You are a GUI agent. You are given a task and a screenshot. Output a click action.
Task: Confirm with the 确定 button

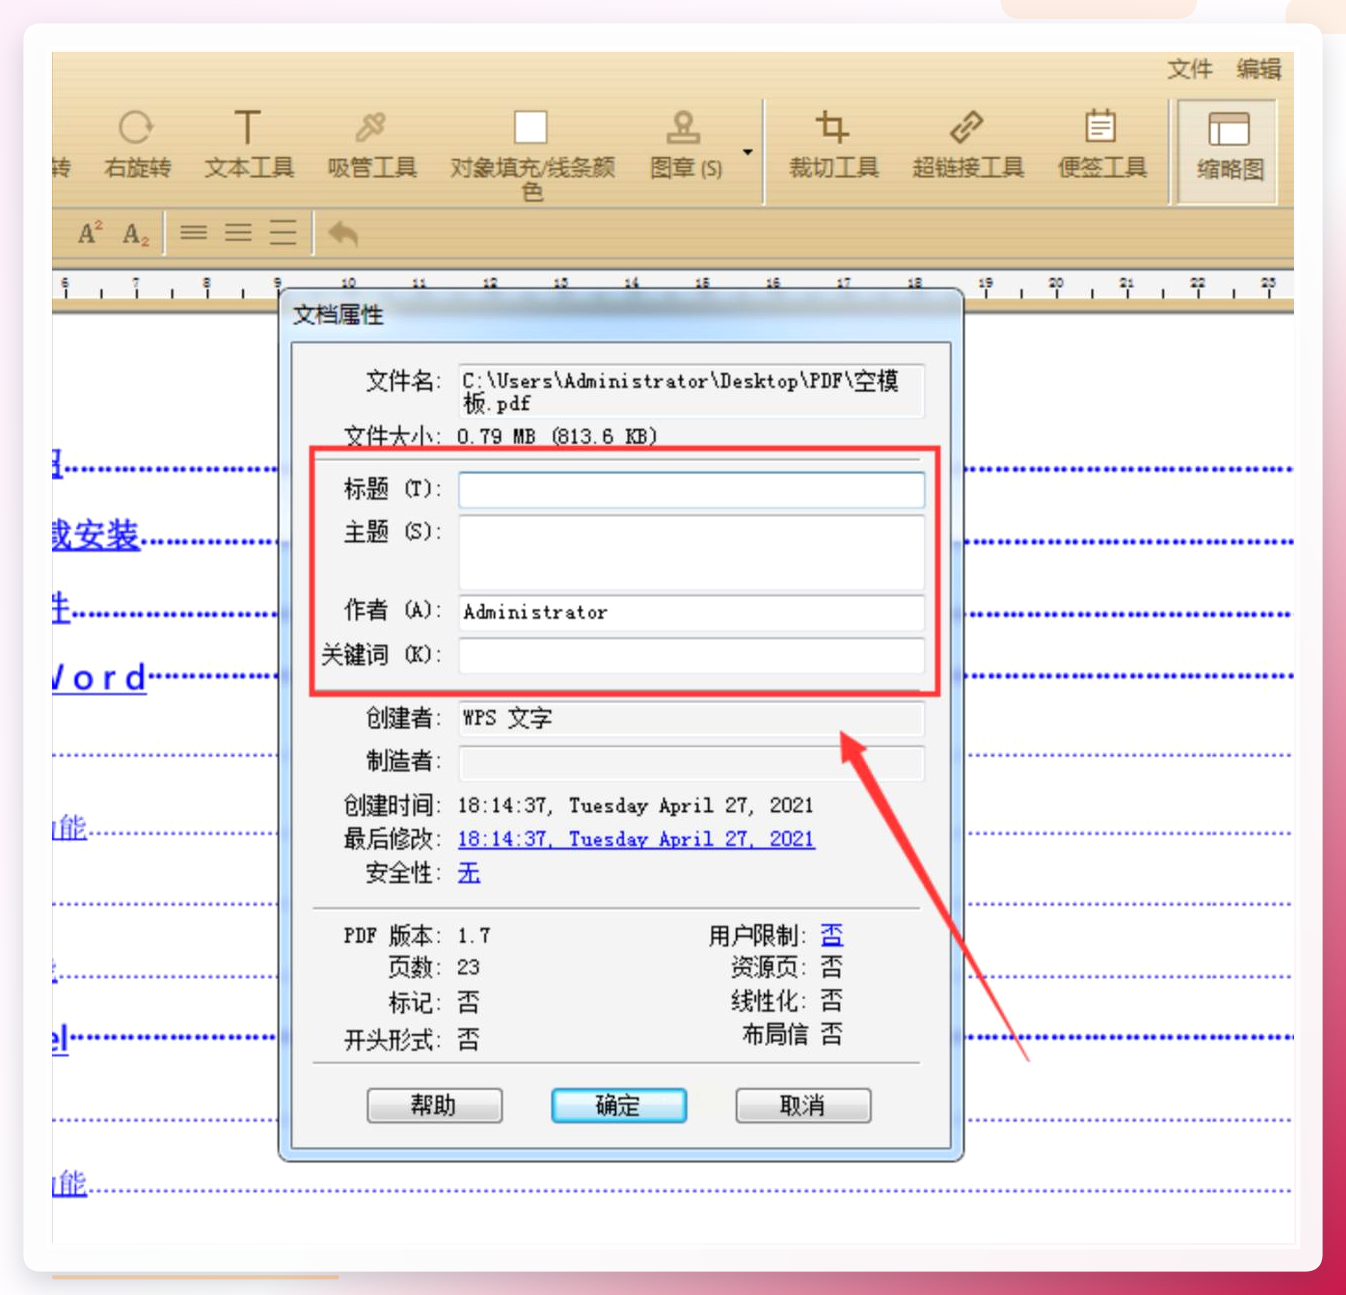click(x=618, y=1105)
